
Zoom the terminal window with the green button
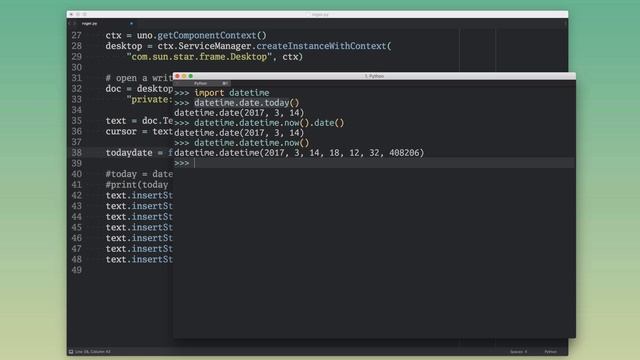point(191,76)
